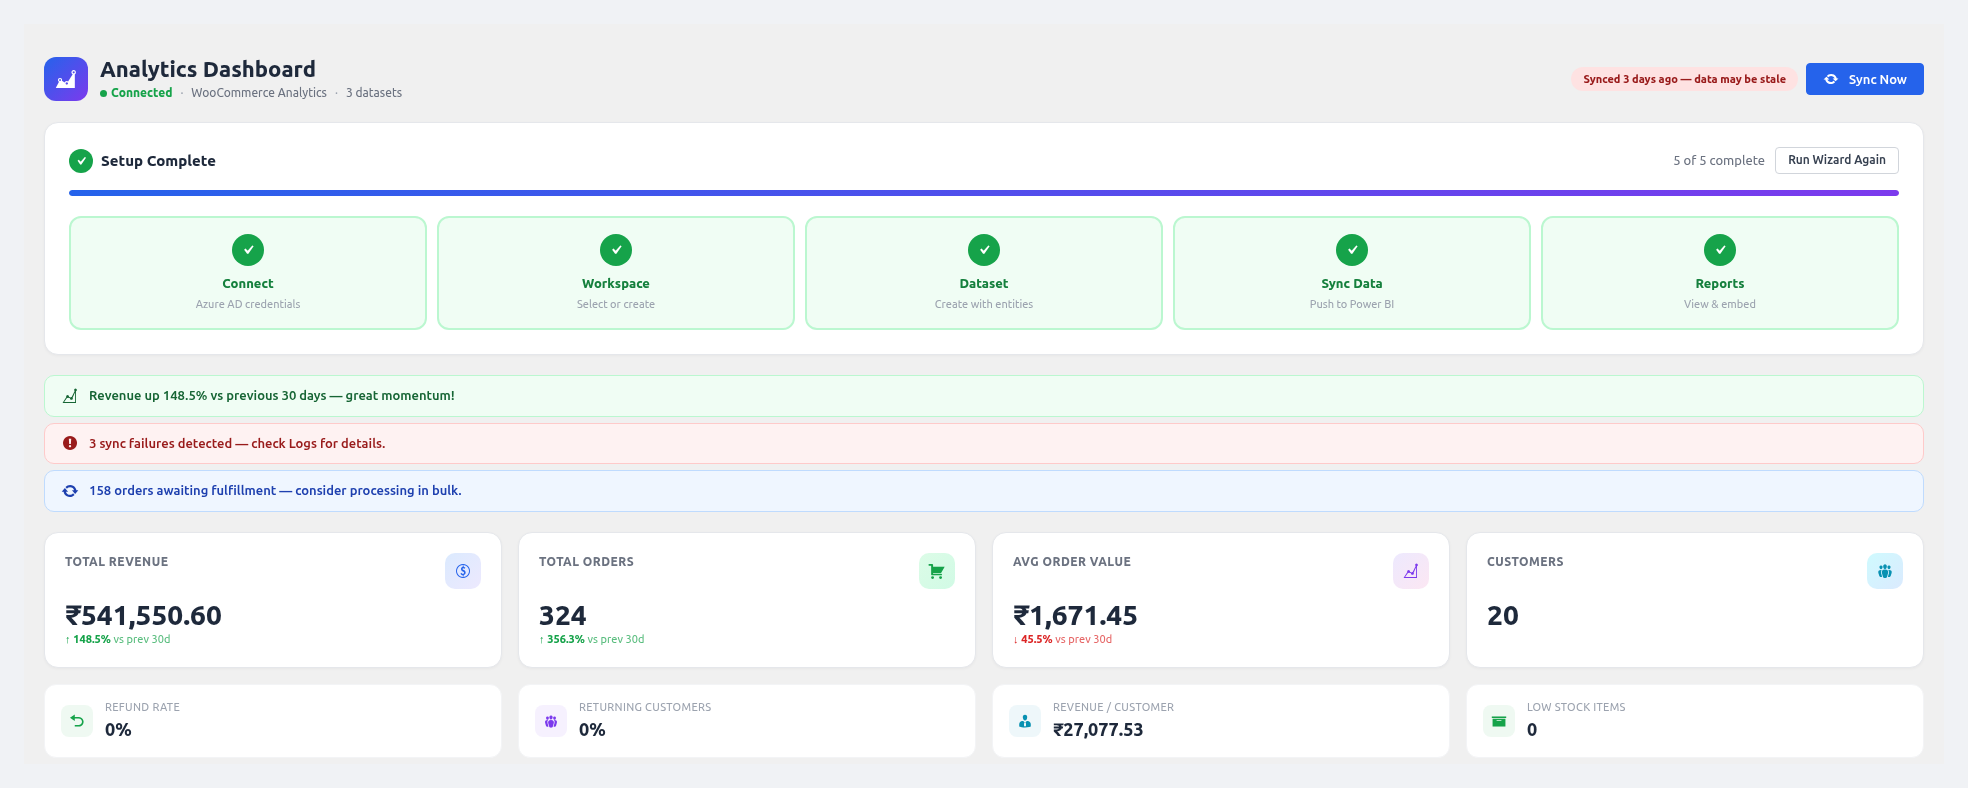Viewport: 1968px width, 788px height.
Task: Click the chart icon on Avg Order Value card
Action: tap(1411, 571)
